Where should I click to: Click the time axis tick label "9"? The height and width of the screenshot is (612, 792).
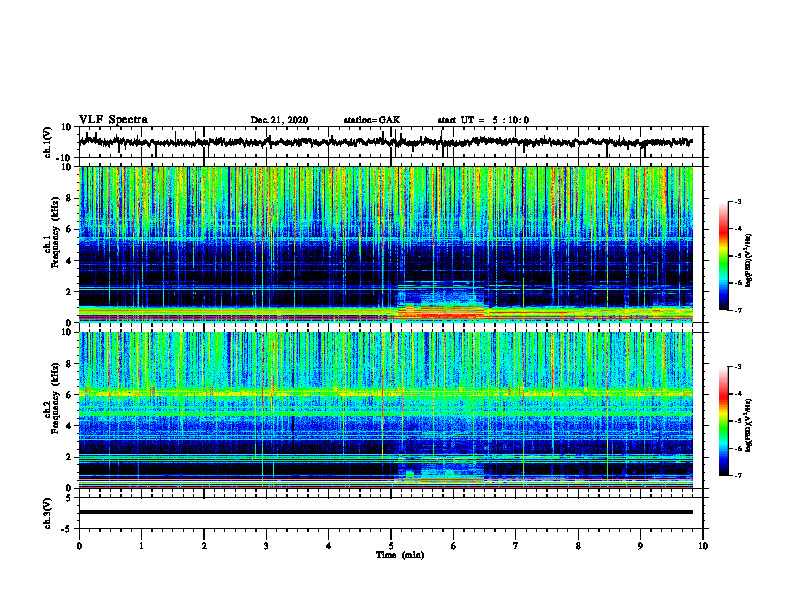(640, 546)
